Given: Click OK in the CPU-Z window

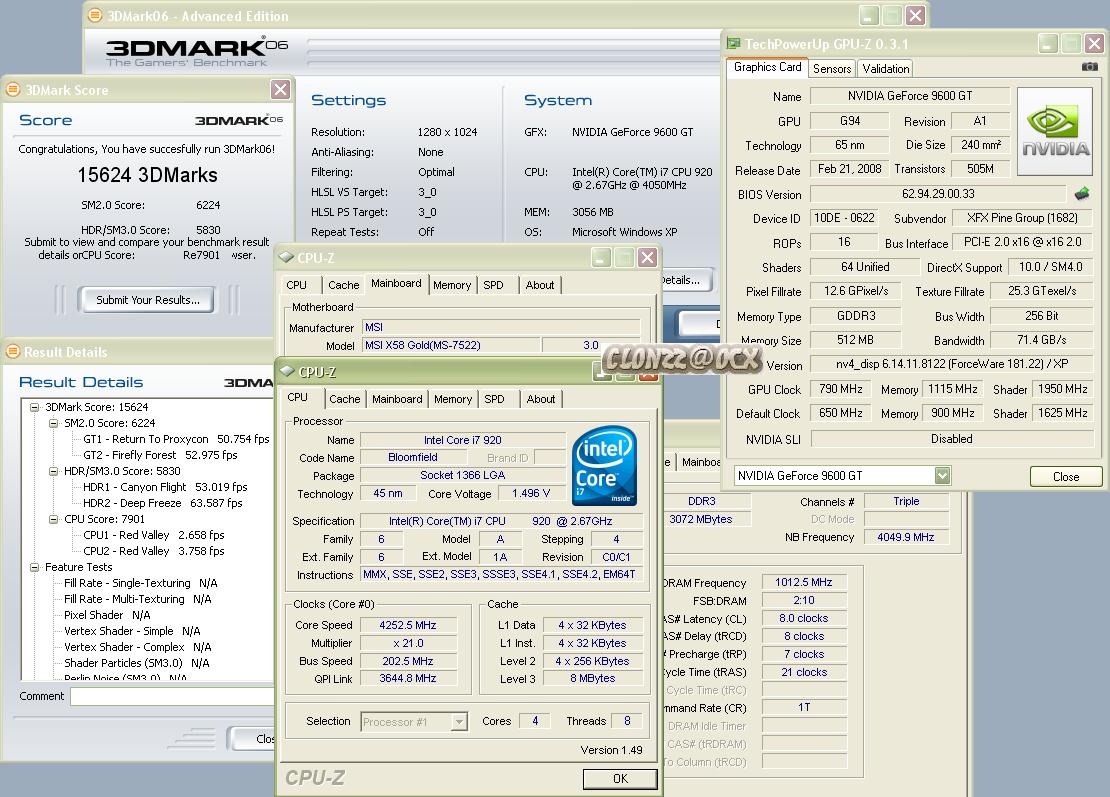Looking at the screenshot, I should point(620,779).
